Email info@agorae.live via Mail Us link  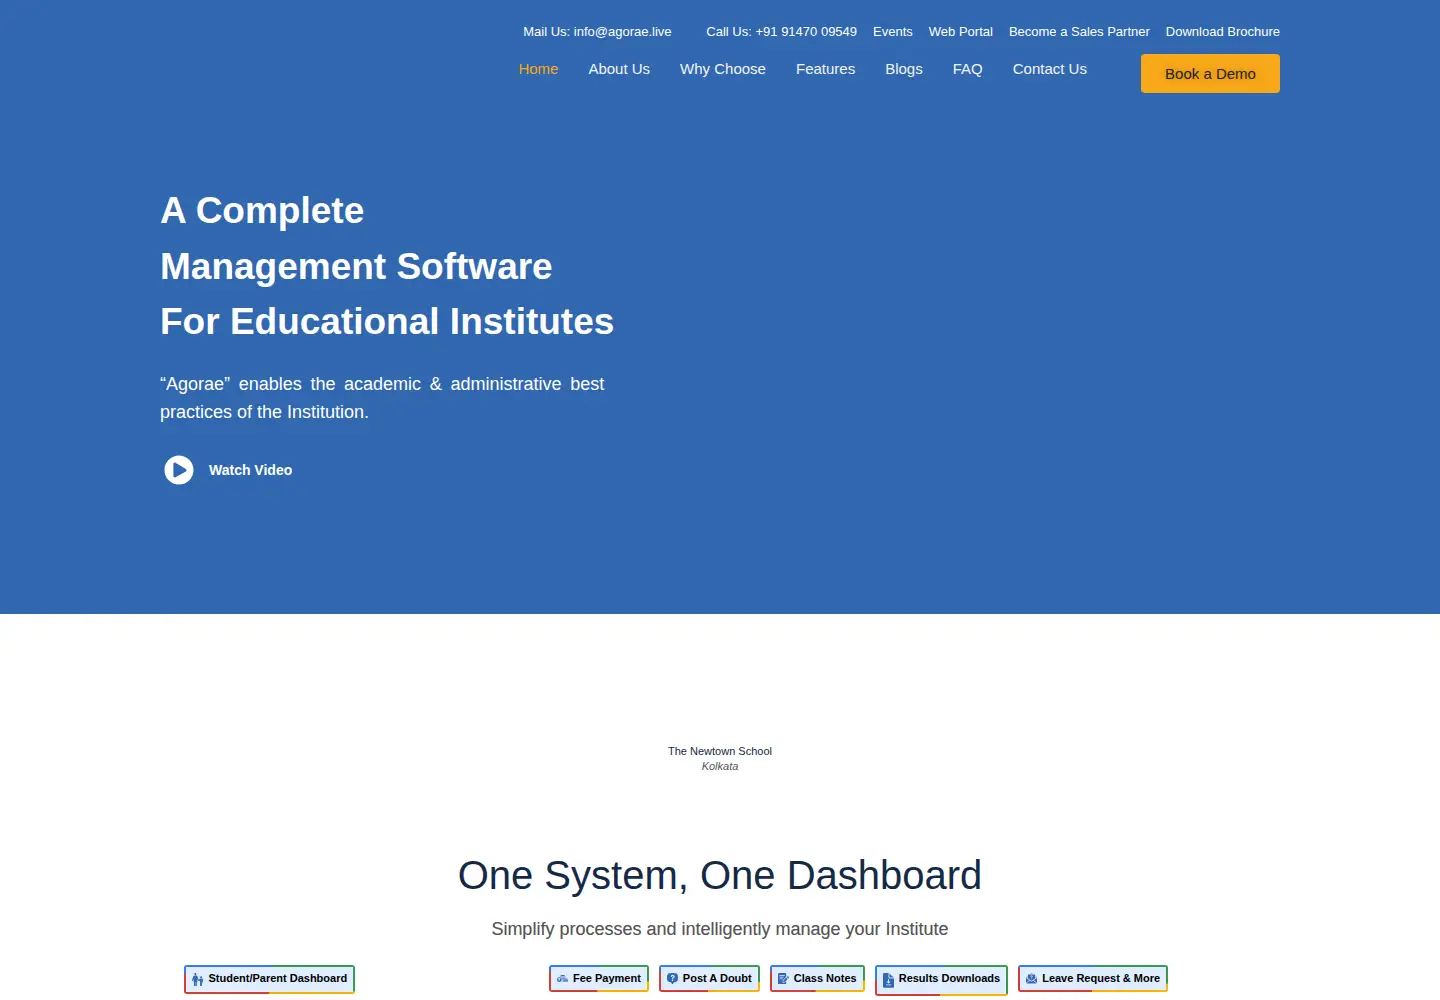tap(597, 32)
